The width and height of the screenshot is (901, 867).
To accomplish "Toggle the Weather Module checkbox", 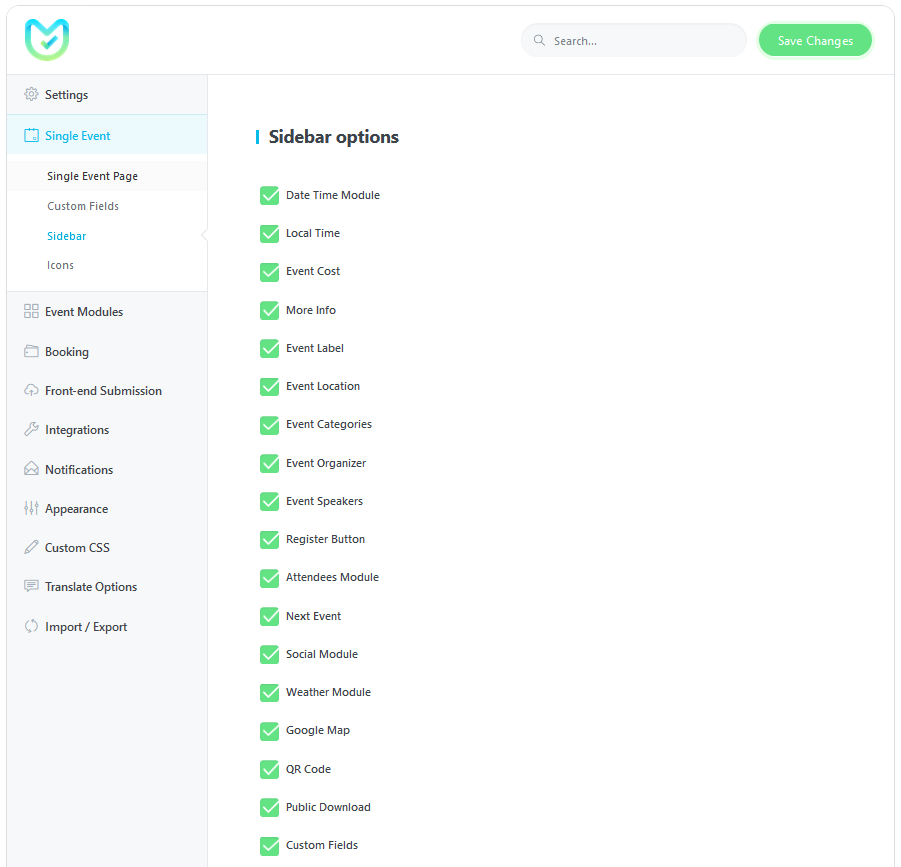I will [269, 693].
